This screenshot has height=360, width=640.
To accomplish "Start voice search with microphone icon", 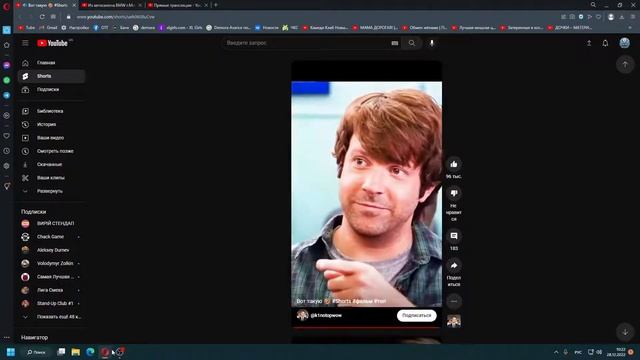I will coord(432,43).
